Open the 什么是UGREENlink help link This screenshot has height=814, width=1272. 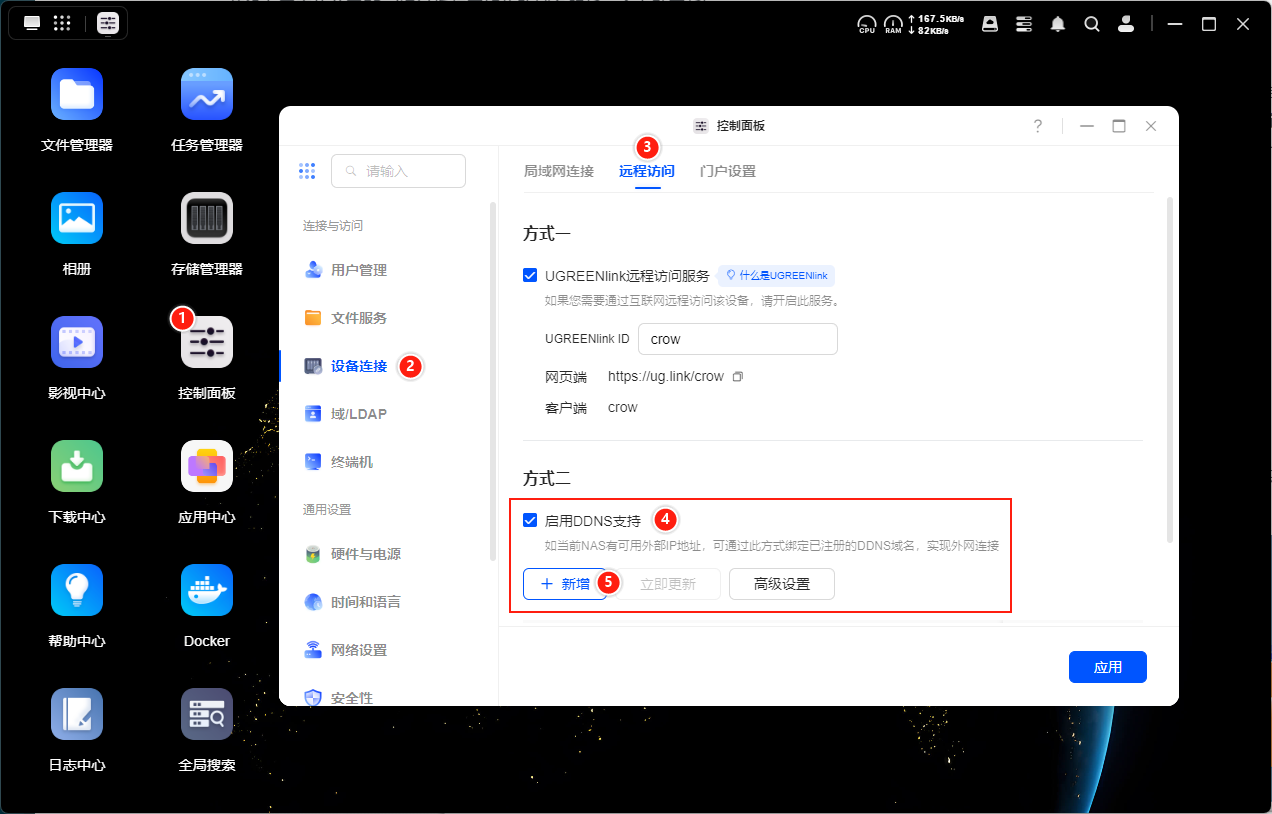(776, 275)
